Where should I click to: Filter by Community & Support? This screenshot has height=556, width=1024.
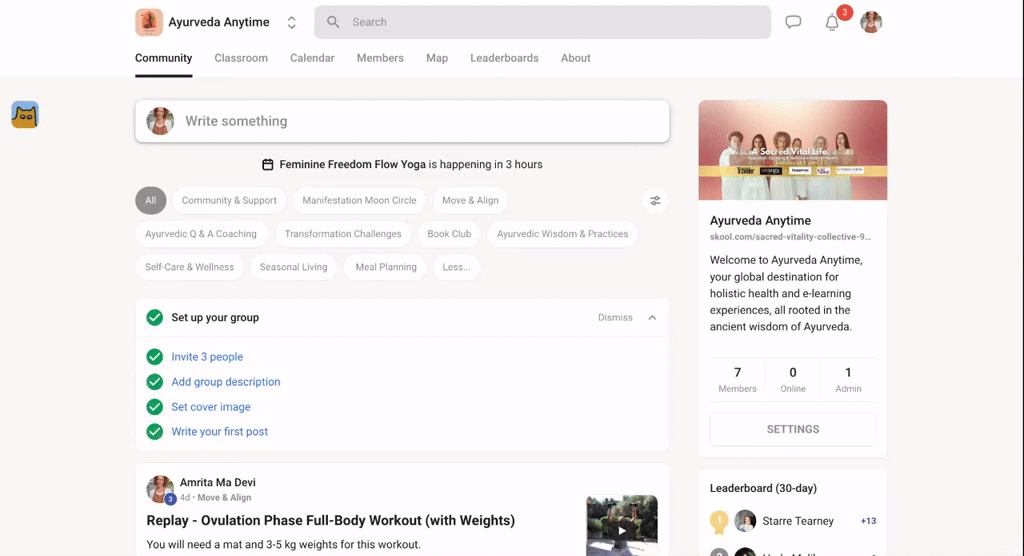click(x=229, y=201)
